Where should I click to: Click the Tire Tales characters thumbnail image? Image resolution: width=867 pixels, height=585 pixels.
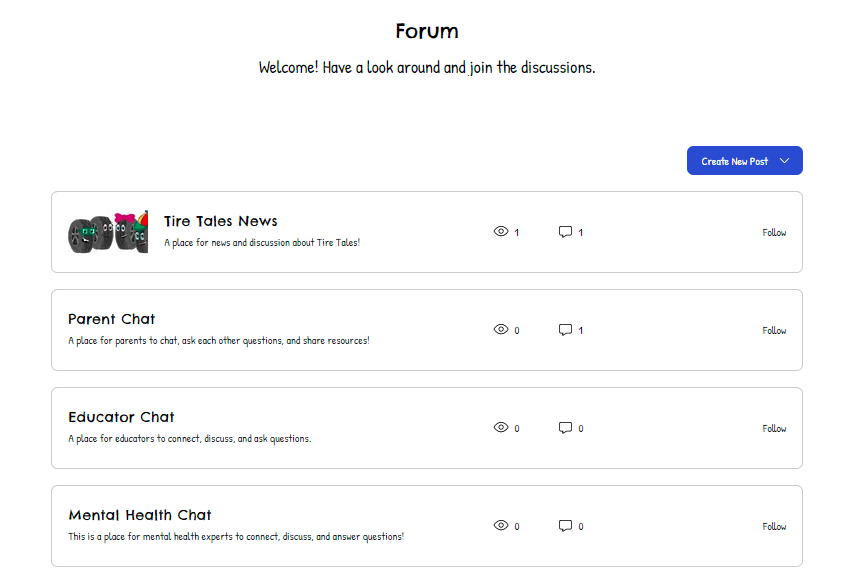coord(108,232)
